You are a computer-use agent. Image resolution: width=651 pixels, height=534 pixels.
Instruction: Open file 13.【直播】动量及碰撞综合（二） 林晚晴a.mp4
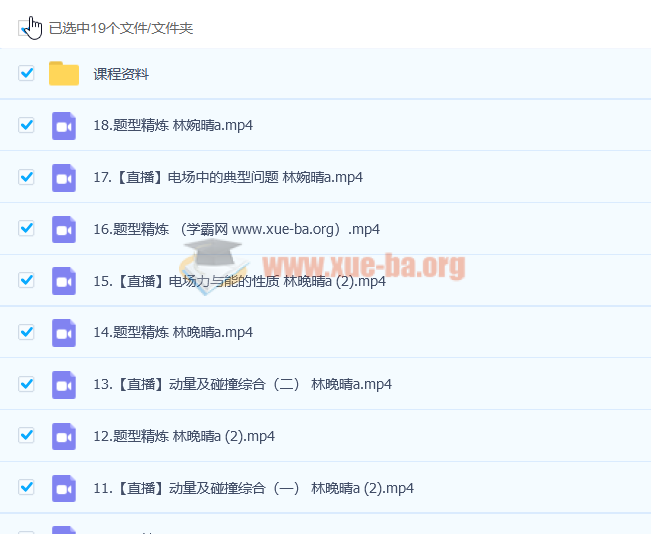pyautogui.click(x=241, y=385)
